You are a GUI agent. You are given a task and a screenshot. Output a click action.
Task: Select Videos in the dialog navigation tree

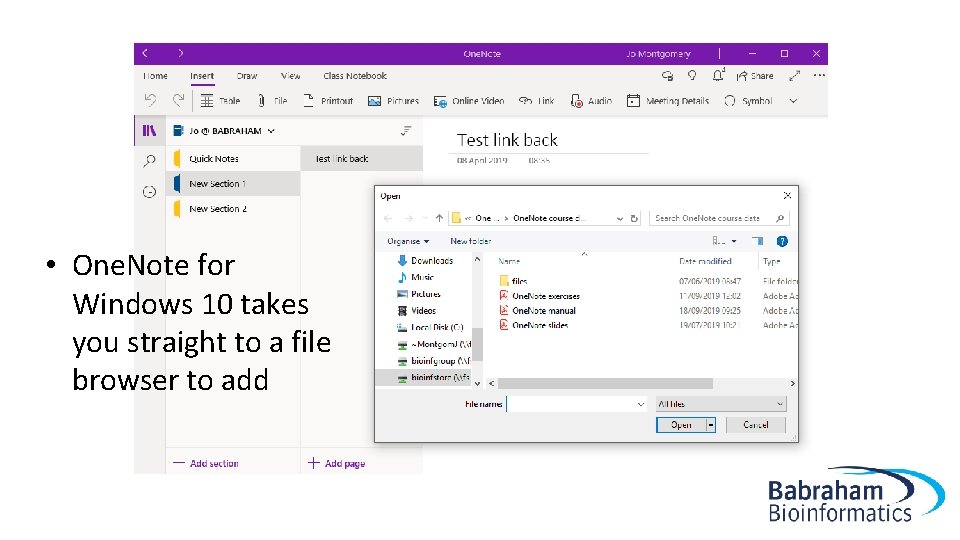tap(417, 311)
